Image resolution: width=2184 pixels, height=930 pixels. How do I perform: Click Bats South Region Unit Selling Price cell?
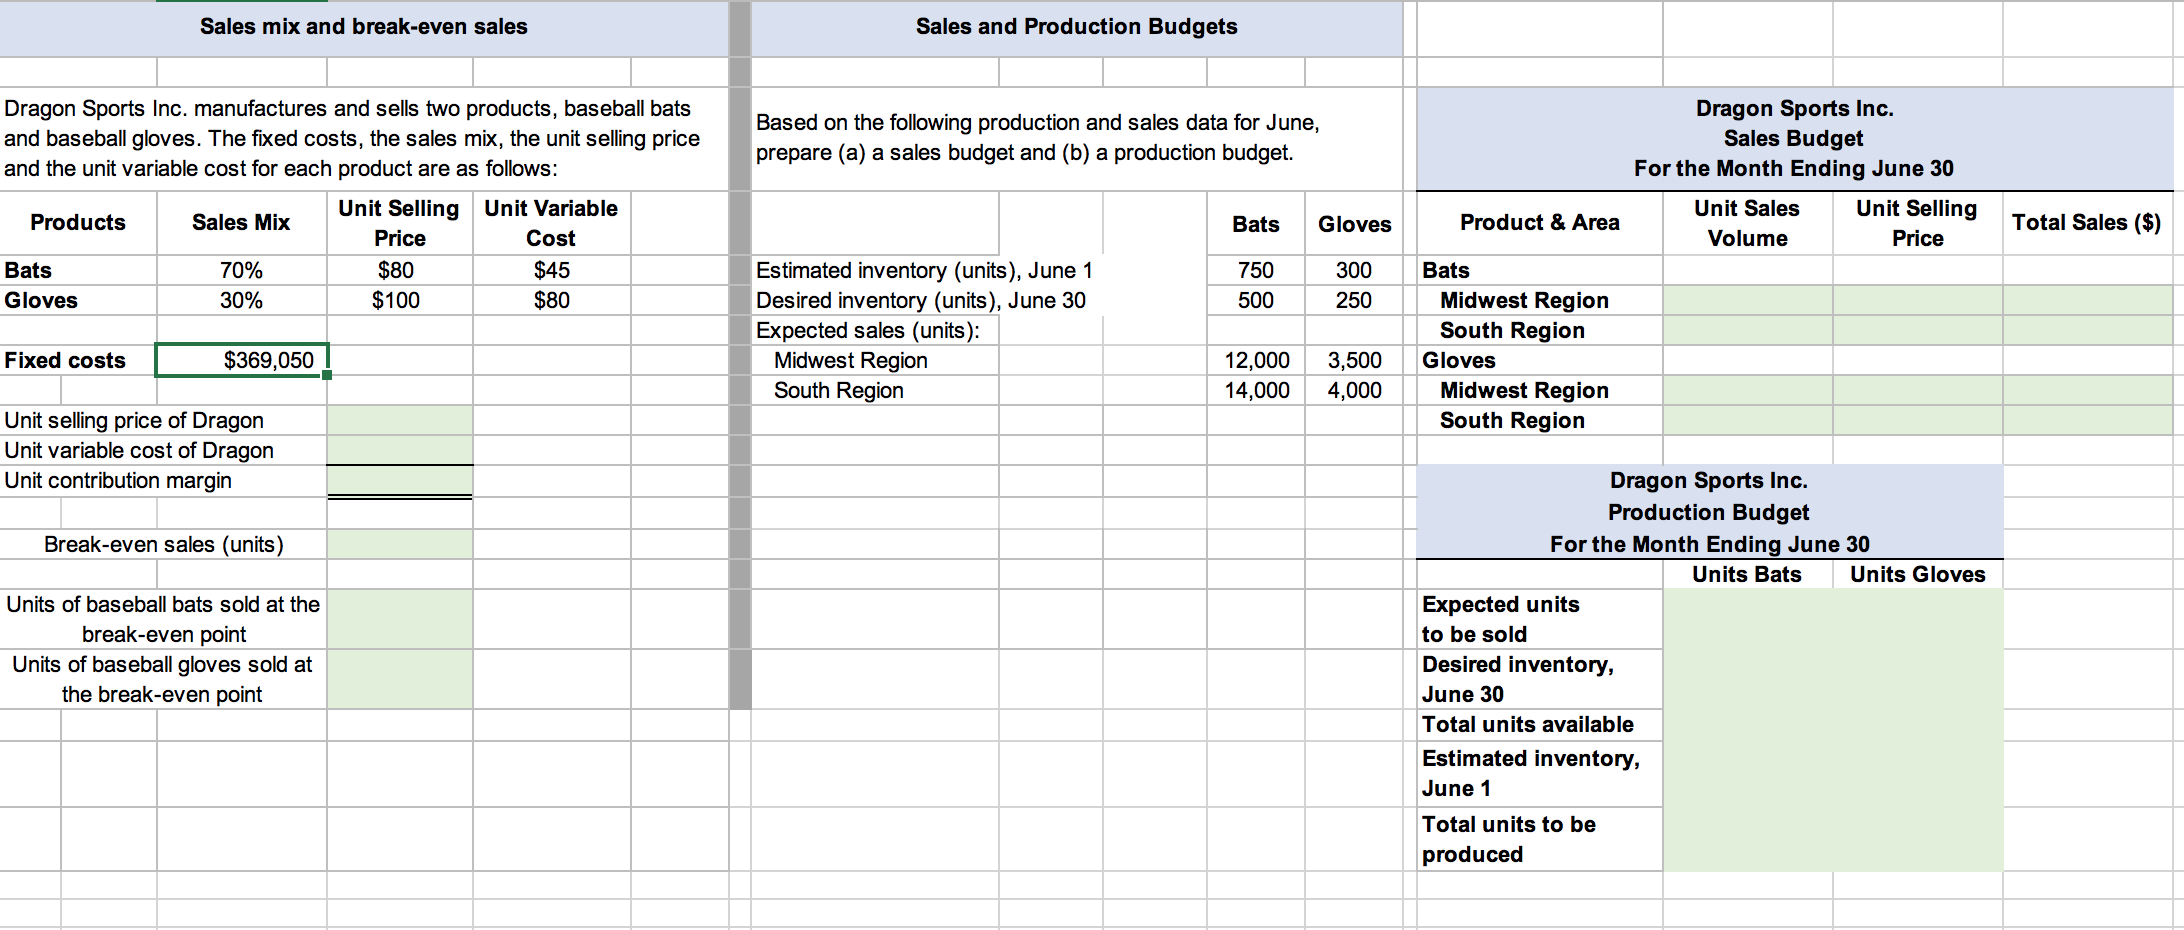tap(1918, 330)
